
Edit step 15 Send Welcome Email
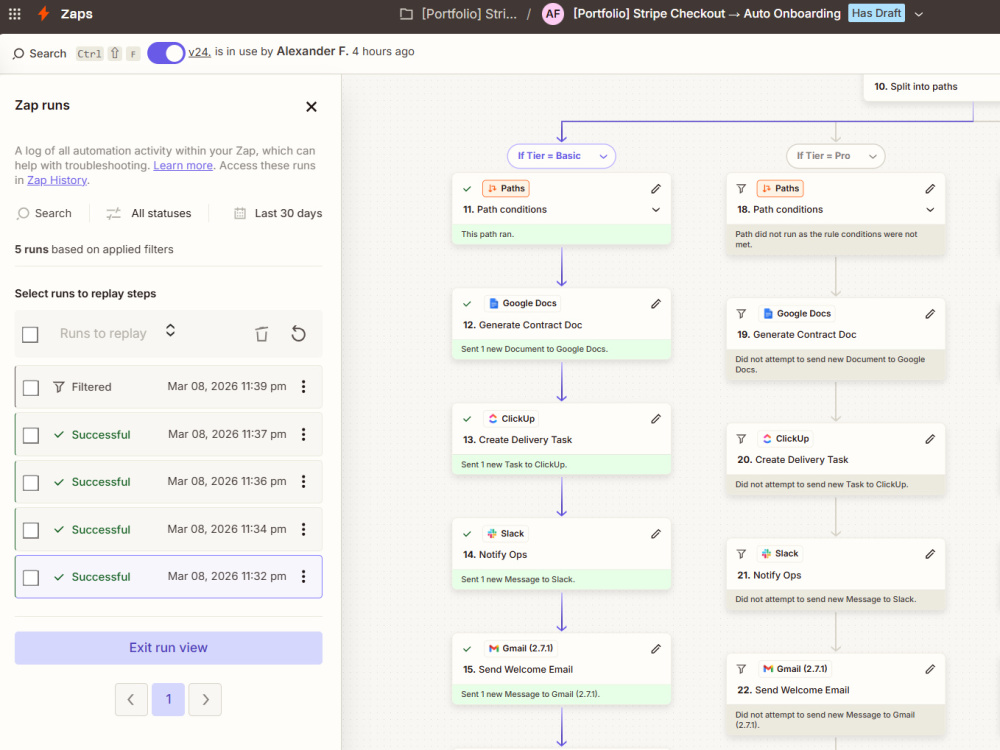coord(656,649)
